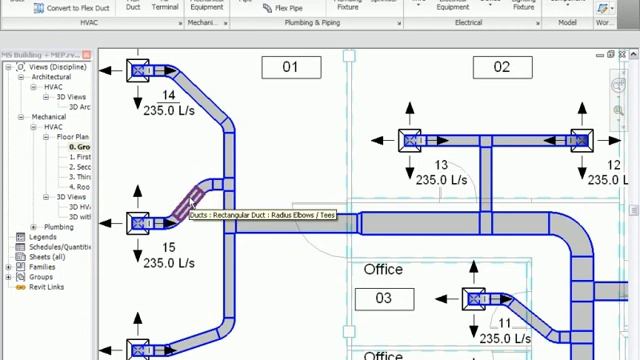Screen dimensions: 640x360
Task: Open the '1. First' floor plan
Action: (x=80, y=157)
